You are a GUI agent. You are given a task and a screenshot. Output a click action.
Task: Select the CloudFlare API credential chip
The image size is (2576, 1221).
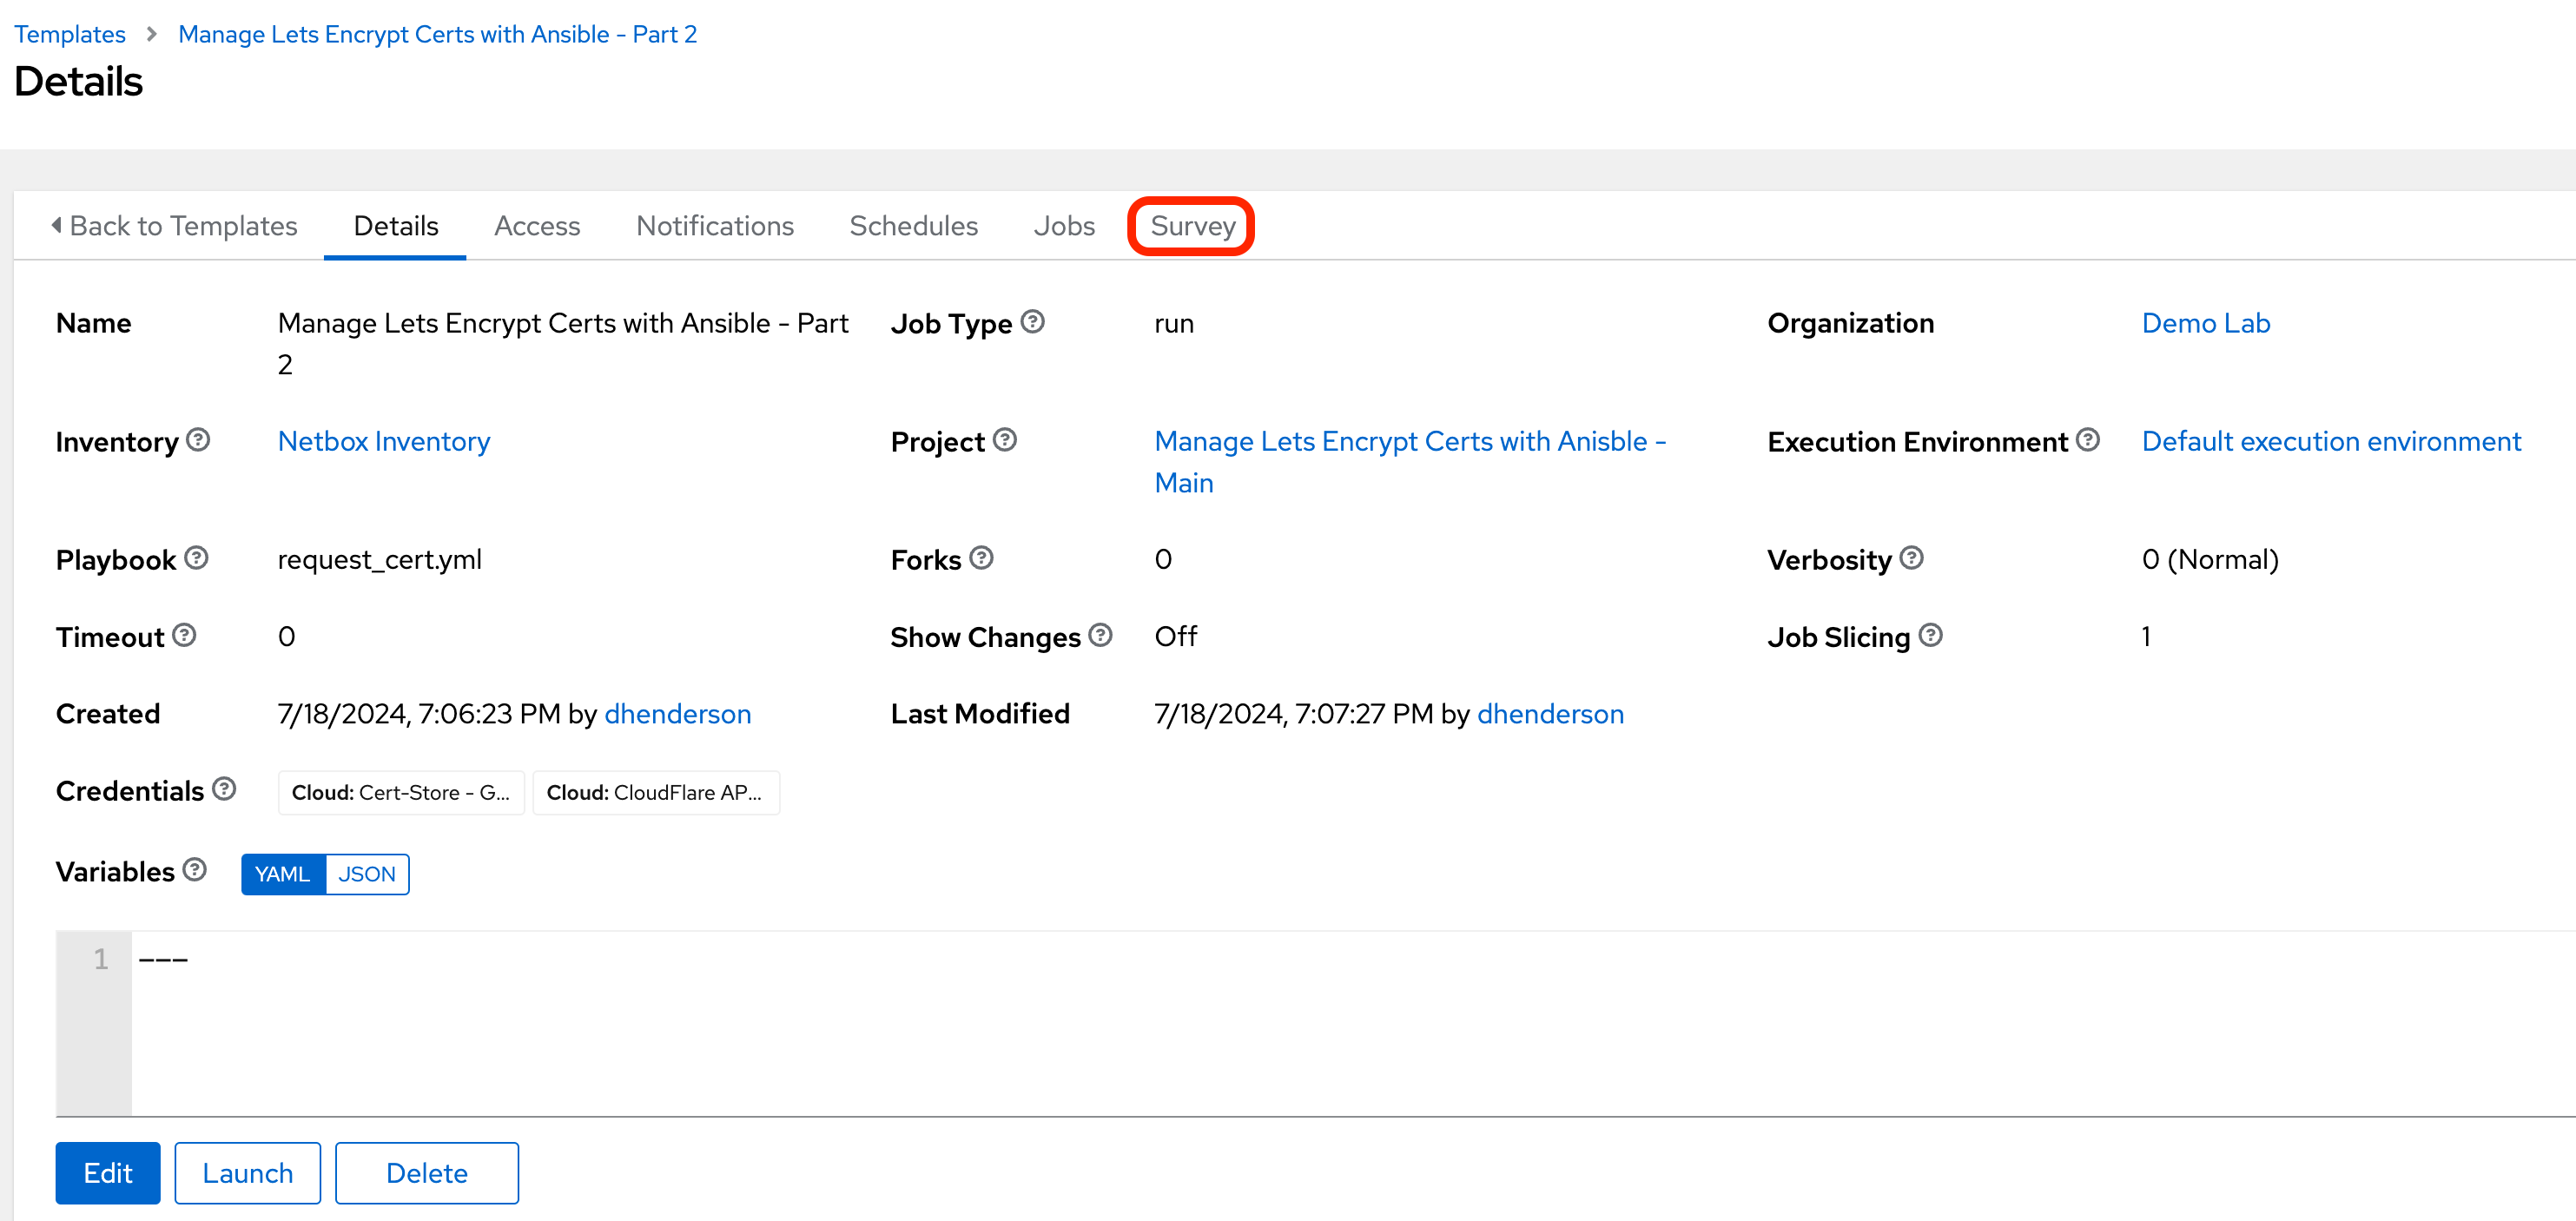656,793
